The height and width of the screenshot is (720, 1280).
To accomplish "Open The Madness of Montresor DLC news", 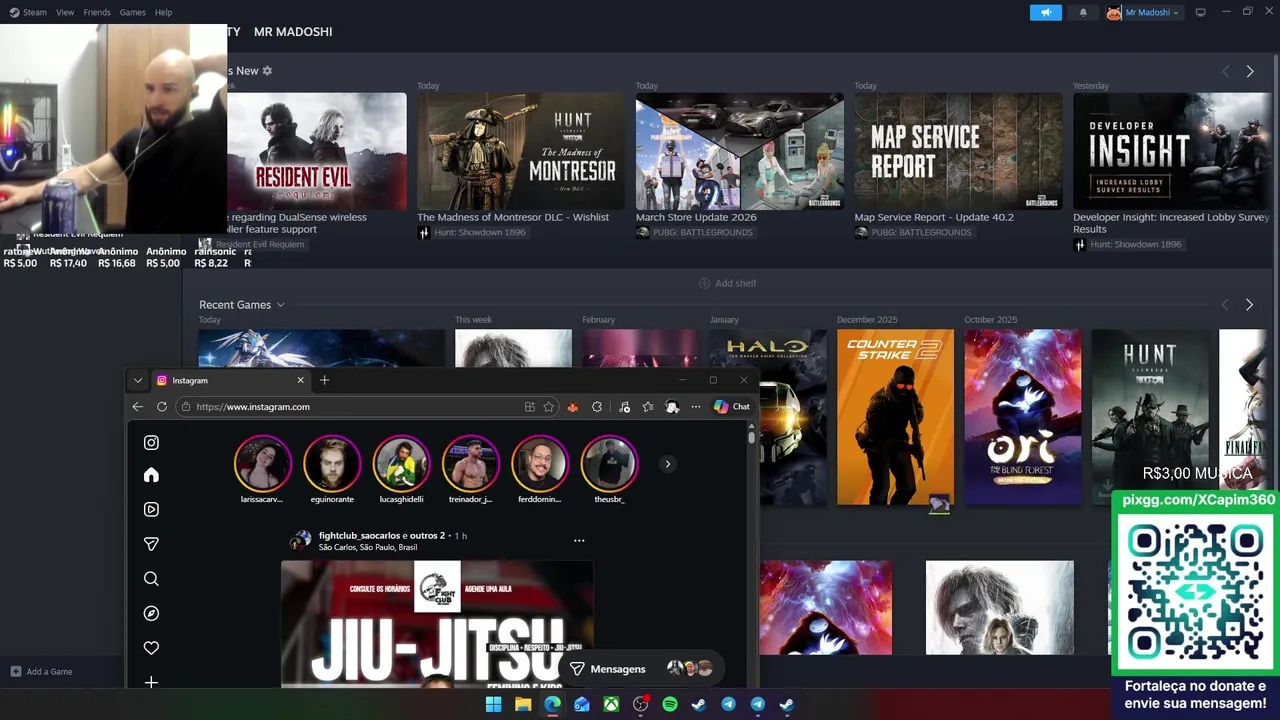I will [x=521, y=151].
